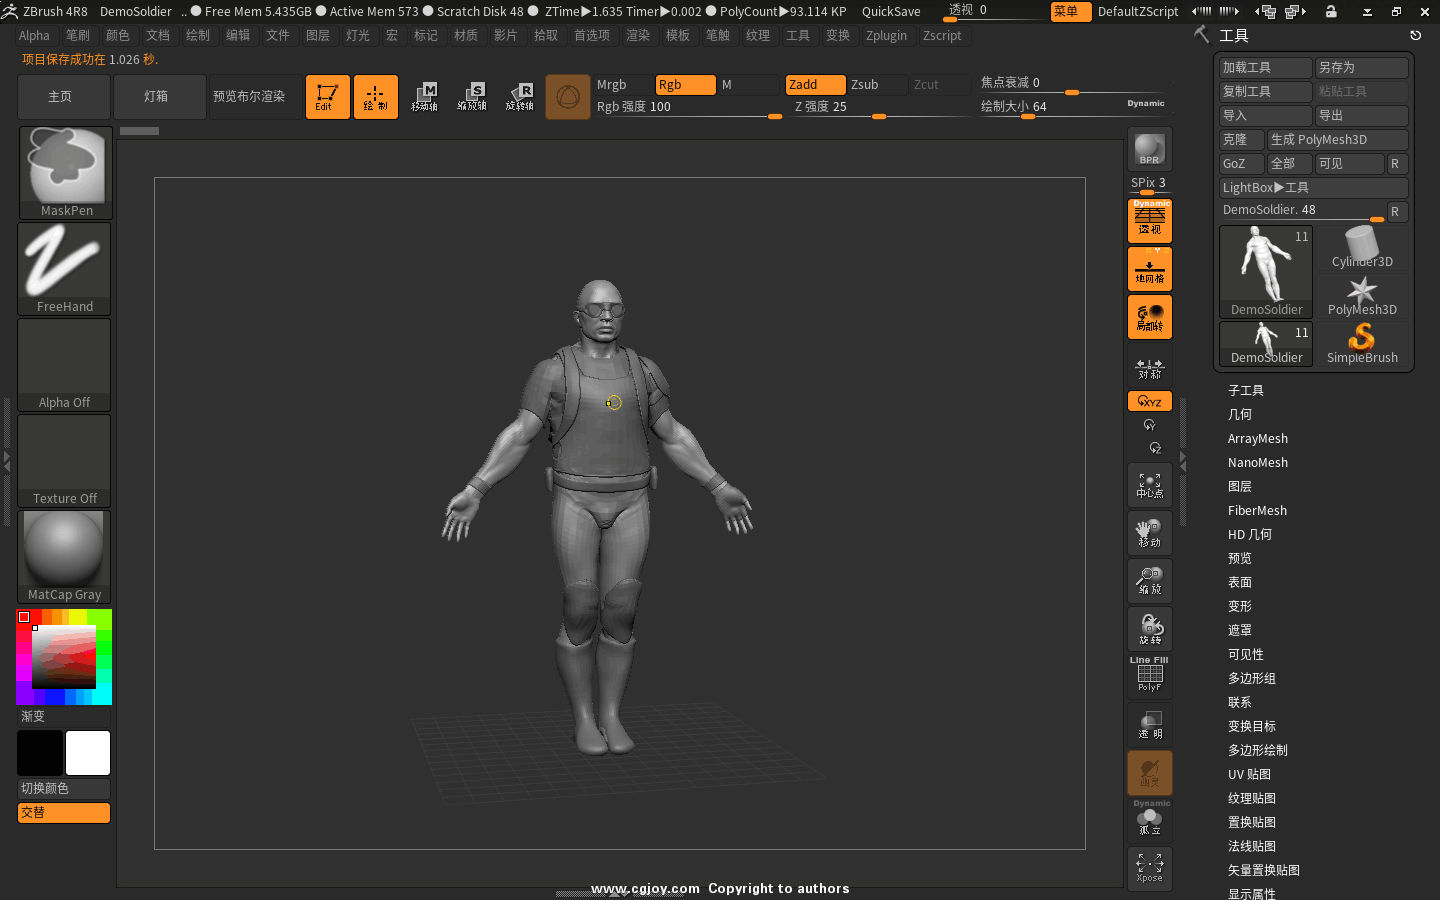Select the Move axis (移动轴) tool

(x=424, y=97)
